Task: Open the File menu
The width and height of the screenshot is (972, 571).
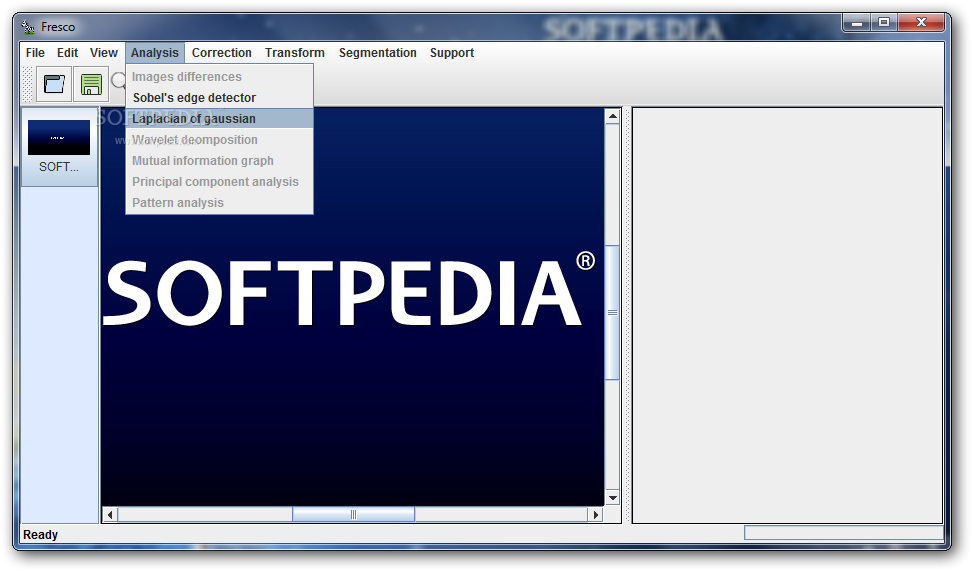Action: (35, 53)
